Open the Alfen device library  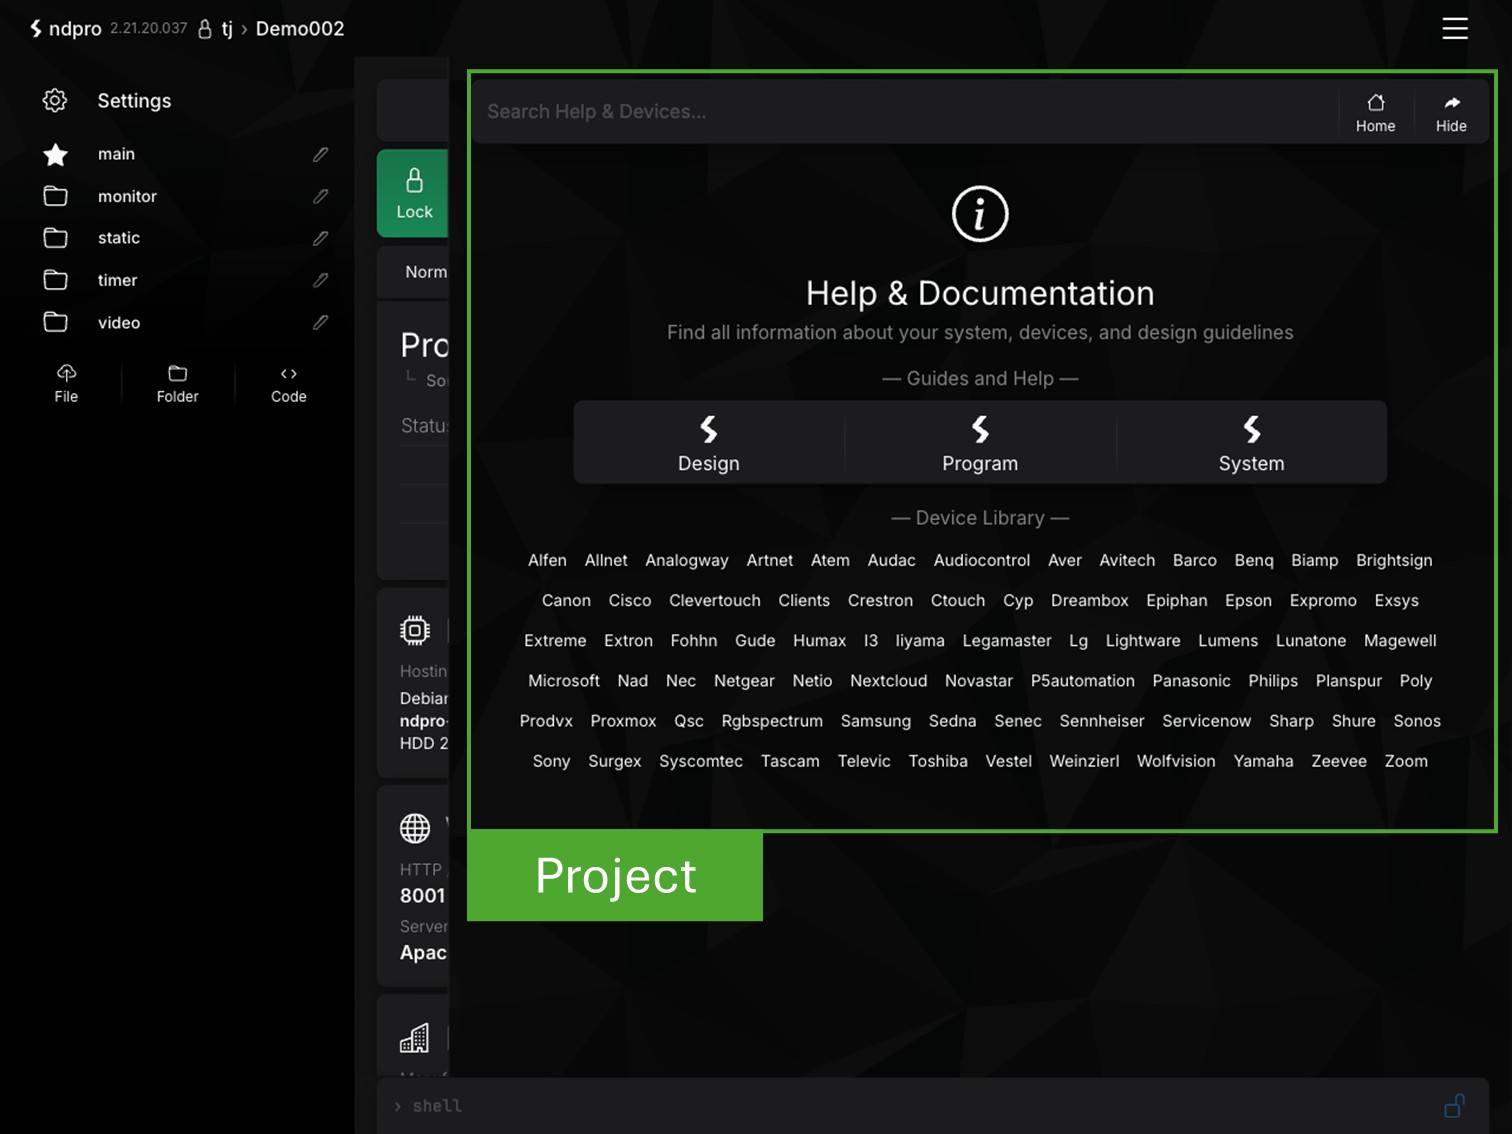click(547, 560)
